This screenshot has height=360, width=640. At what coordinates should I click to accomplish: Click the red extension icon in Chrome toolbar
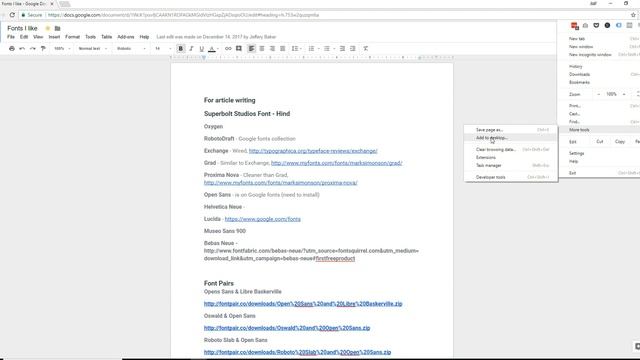pos(575,26)
